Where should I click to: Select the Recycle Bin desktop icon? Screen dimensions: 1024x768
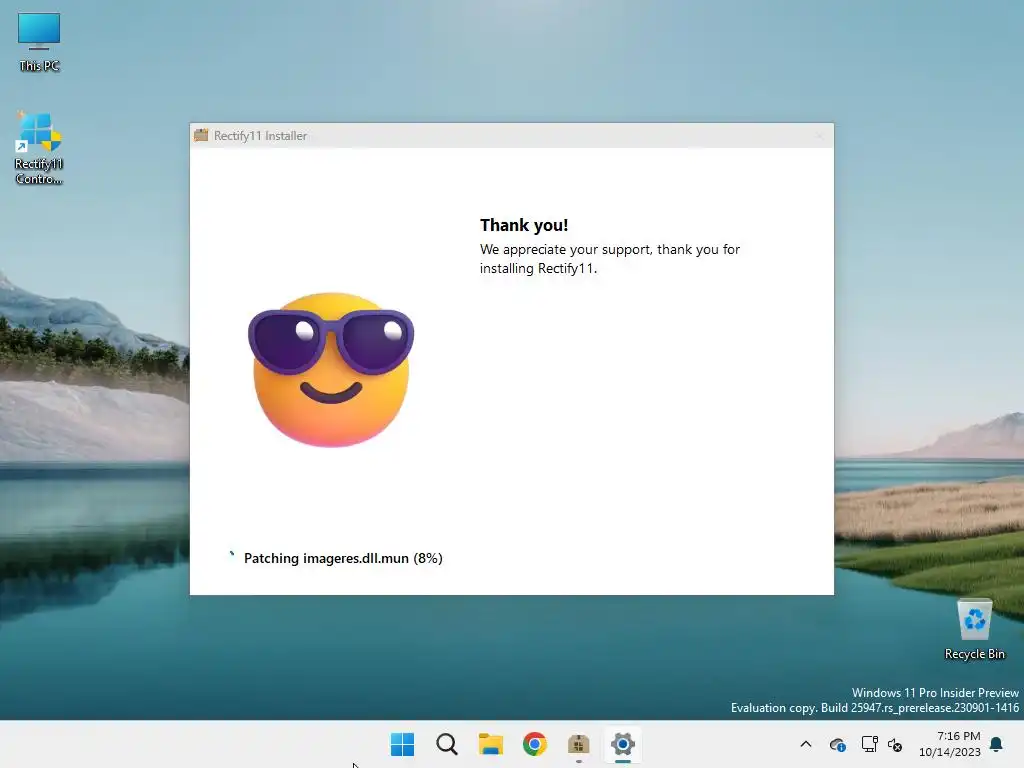pos(974,630)
